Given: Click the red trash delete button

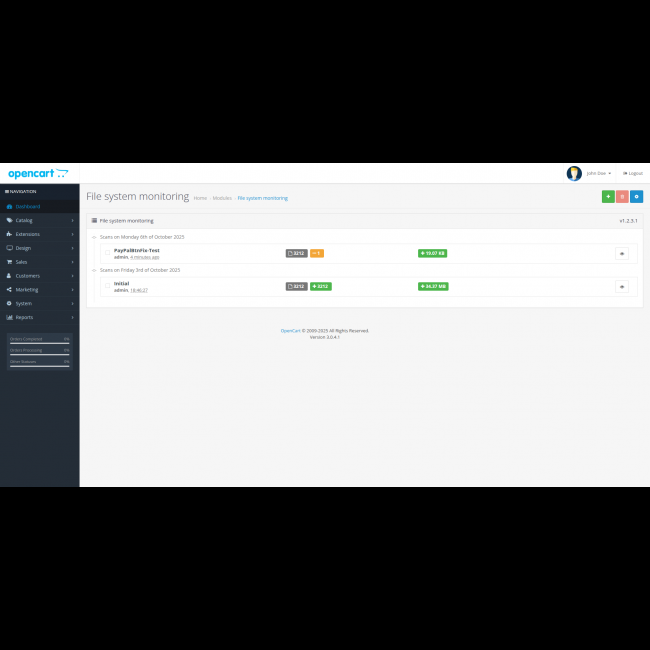Looking at the screenshot, I should (x=622, y=197).
